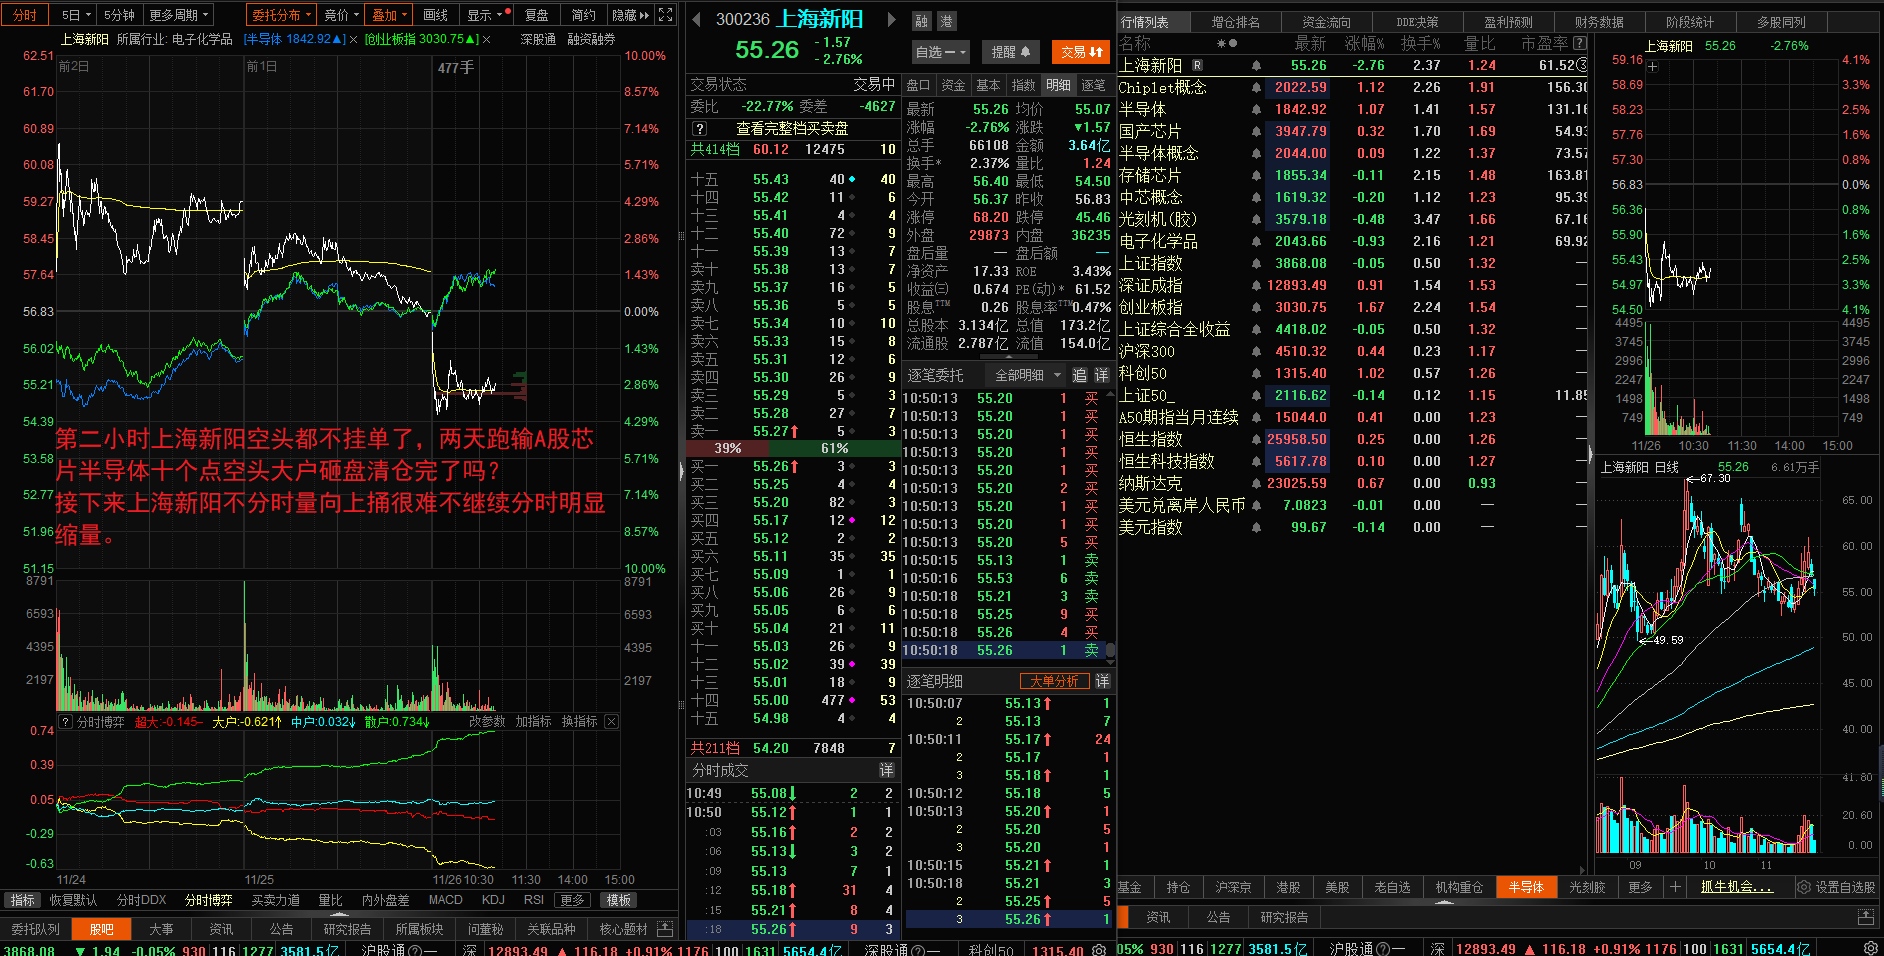Click alert bell in 半导体 watchlist row
Screen dimensions: 1884x956
coord(1256,109)
